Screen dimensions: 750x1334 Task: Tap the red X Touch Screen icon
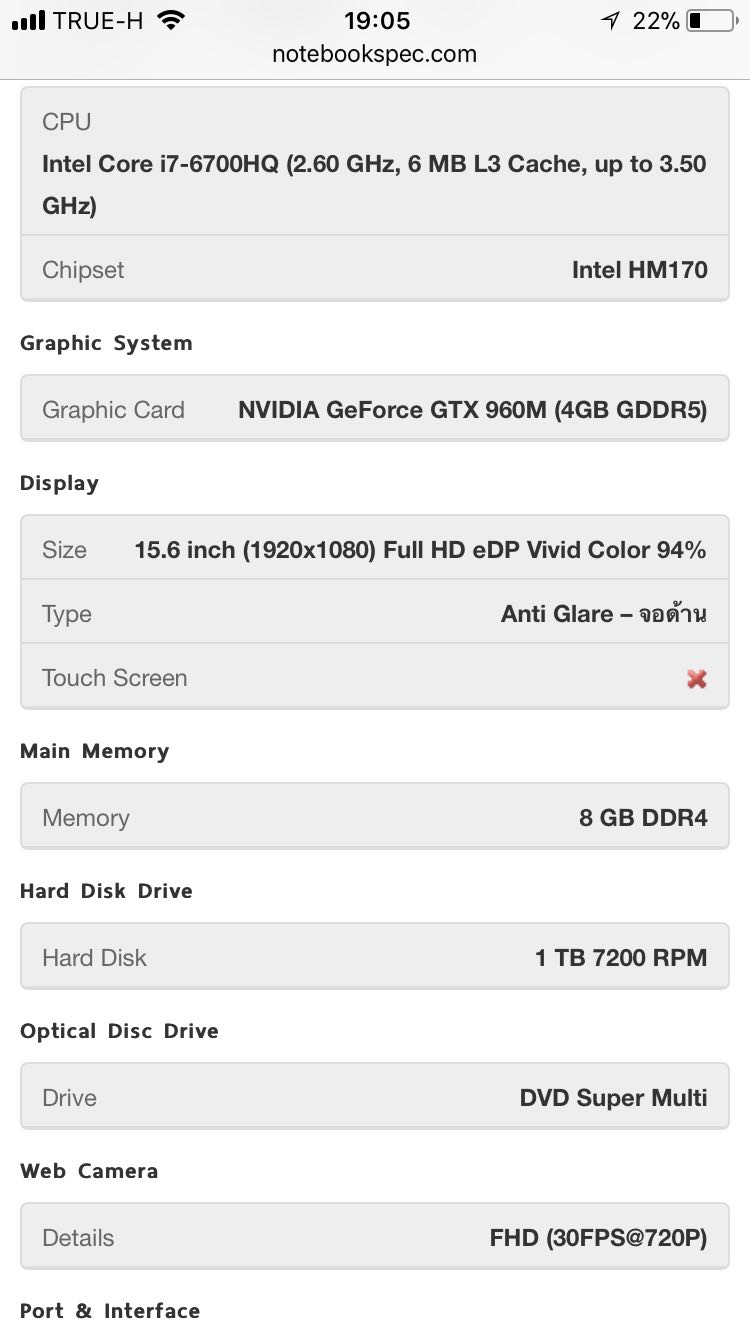(697, 679)
